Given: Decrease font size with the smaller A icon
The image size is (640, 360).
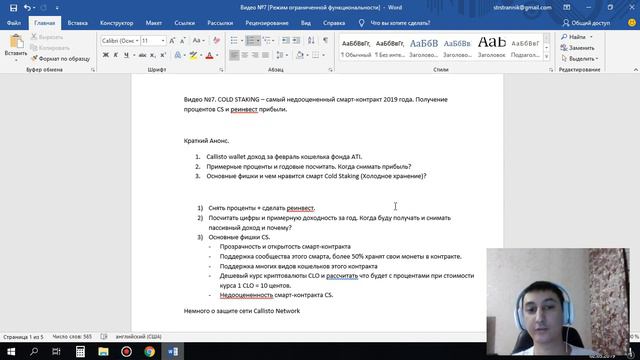Looking at the screenshot, I should coord(183,40).
